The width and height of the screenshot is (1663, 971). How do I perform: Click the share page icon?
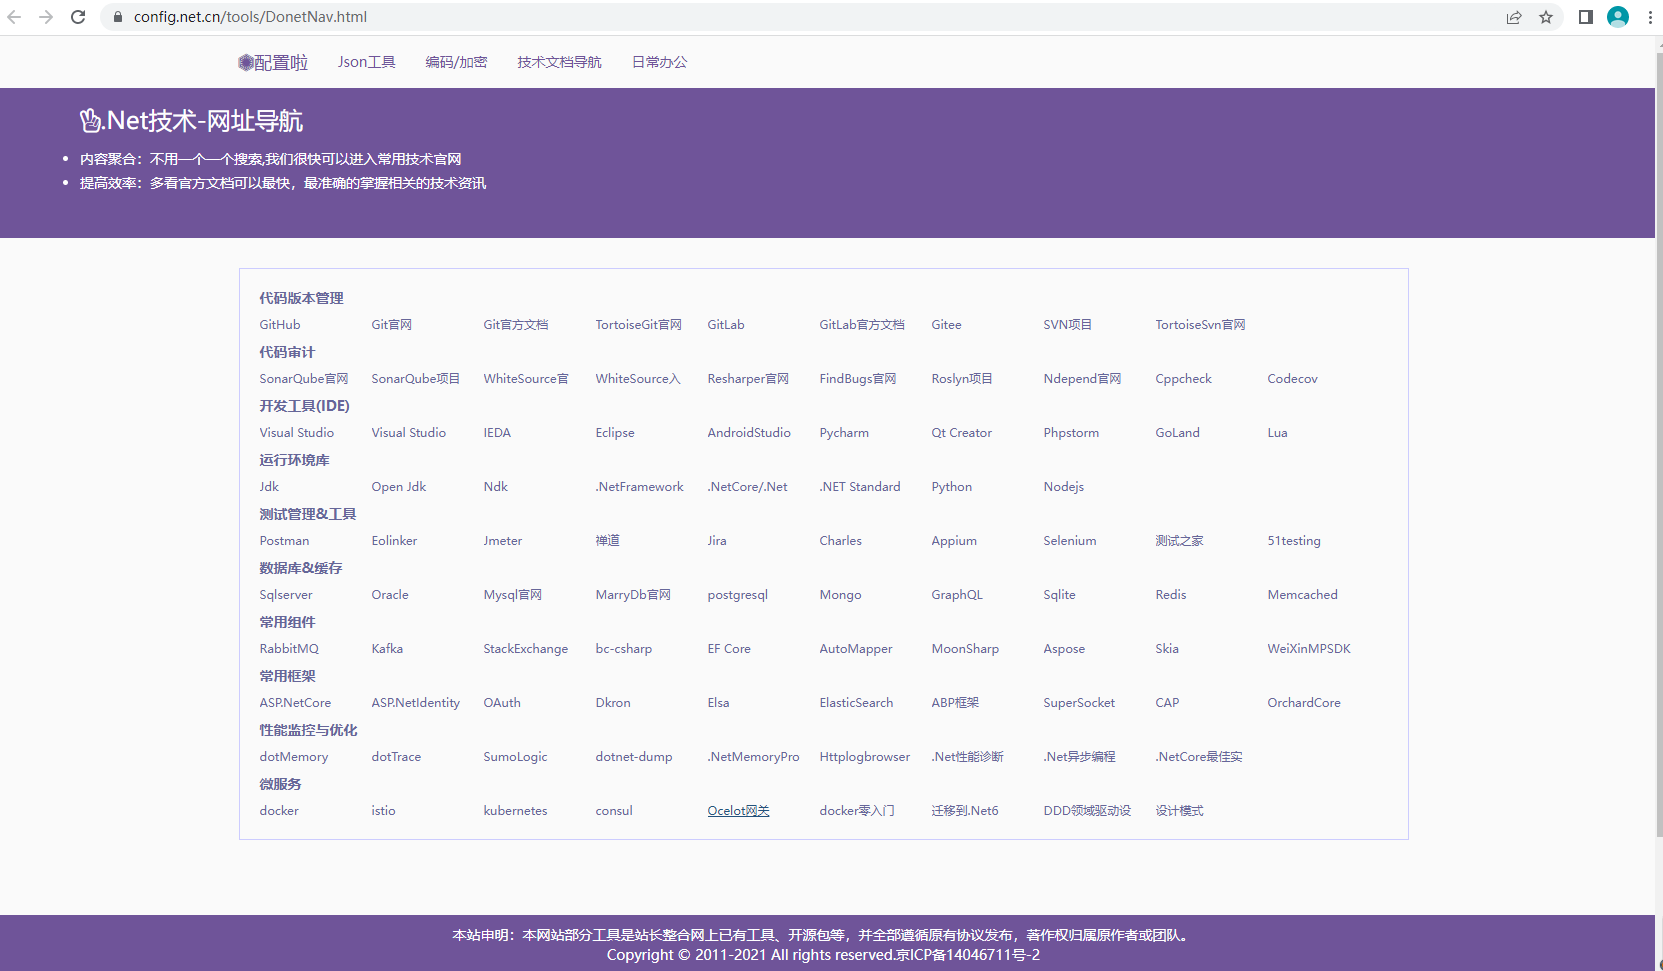(x=1514, y=17)
